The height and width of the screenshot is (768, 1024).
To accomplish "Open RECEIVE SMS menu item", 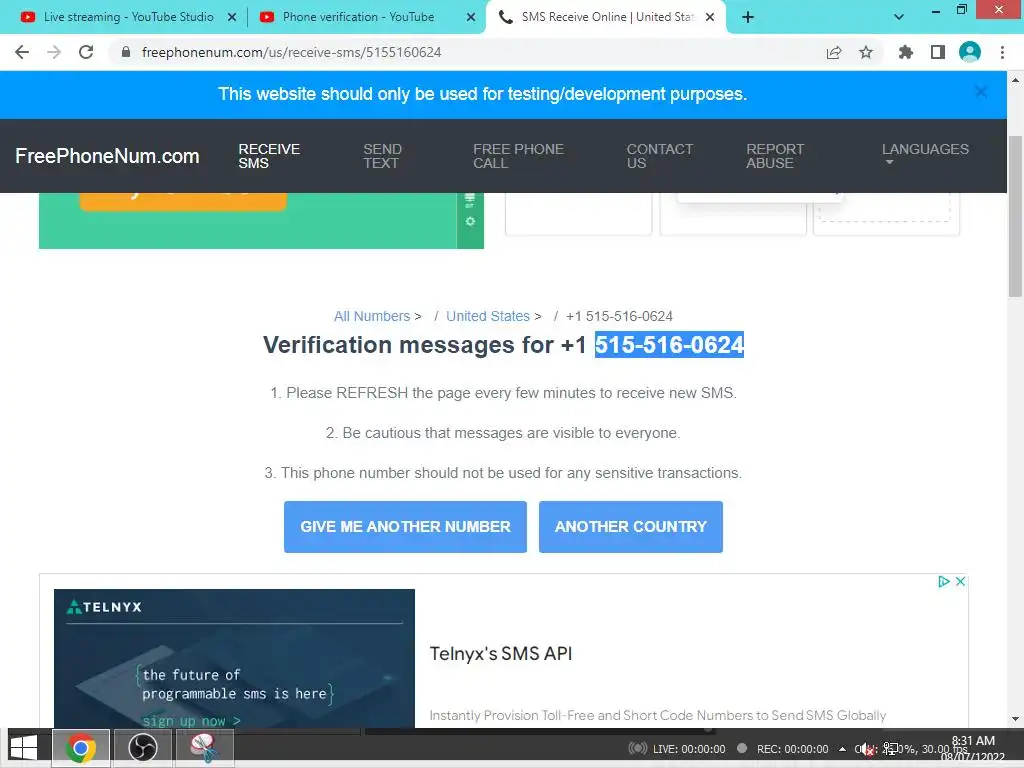I will click(268, 156).
